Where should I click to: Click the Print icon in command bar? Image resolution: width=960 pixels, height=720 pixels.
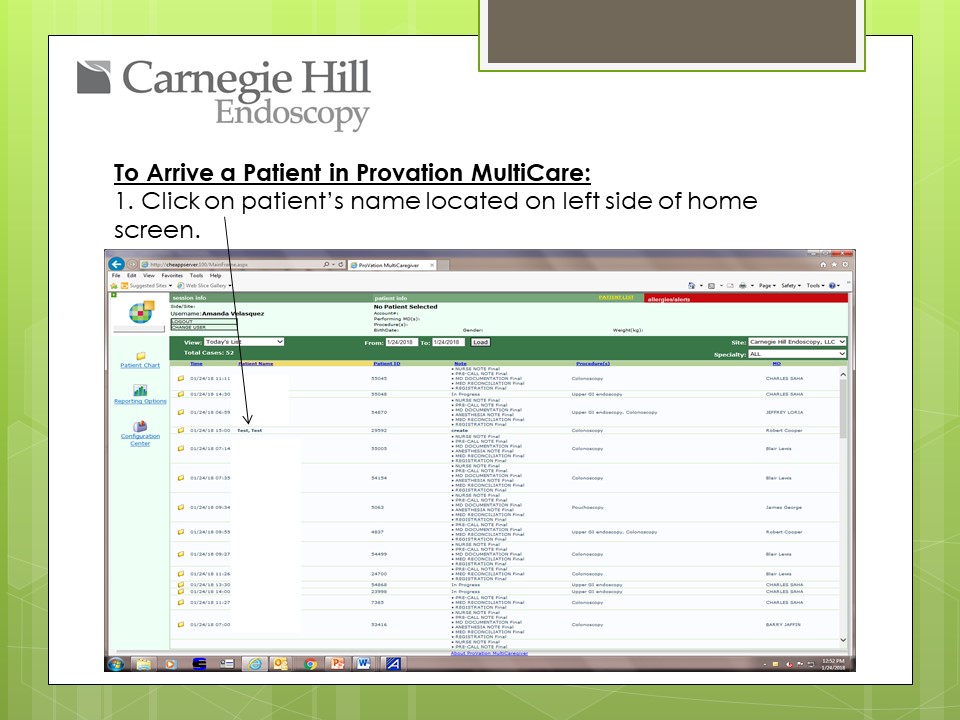[x=743, y=285]
